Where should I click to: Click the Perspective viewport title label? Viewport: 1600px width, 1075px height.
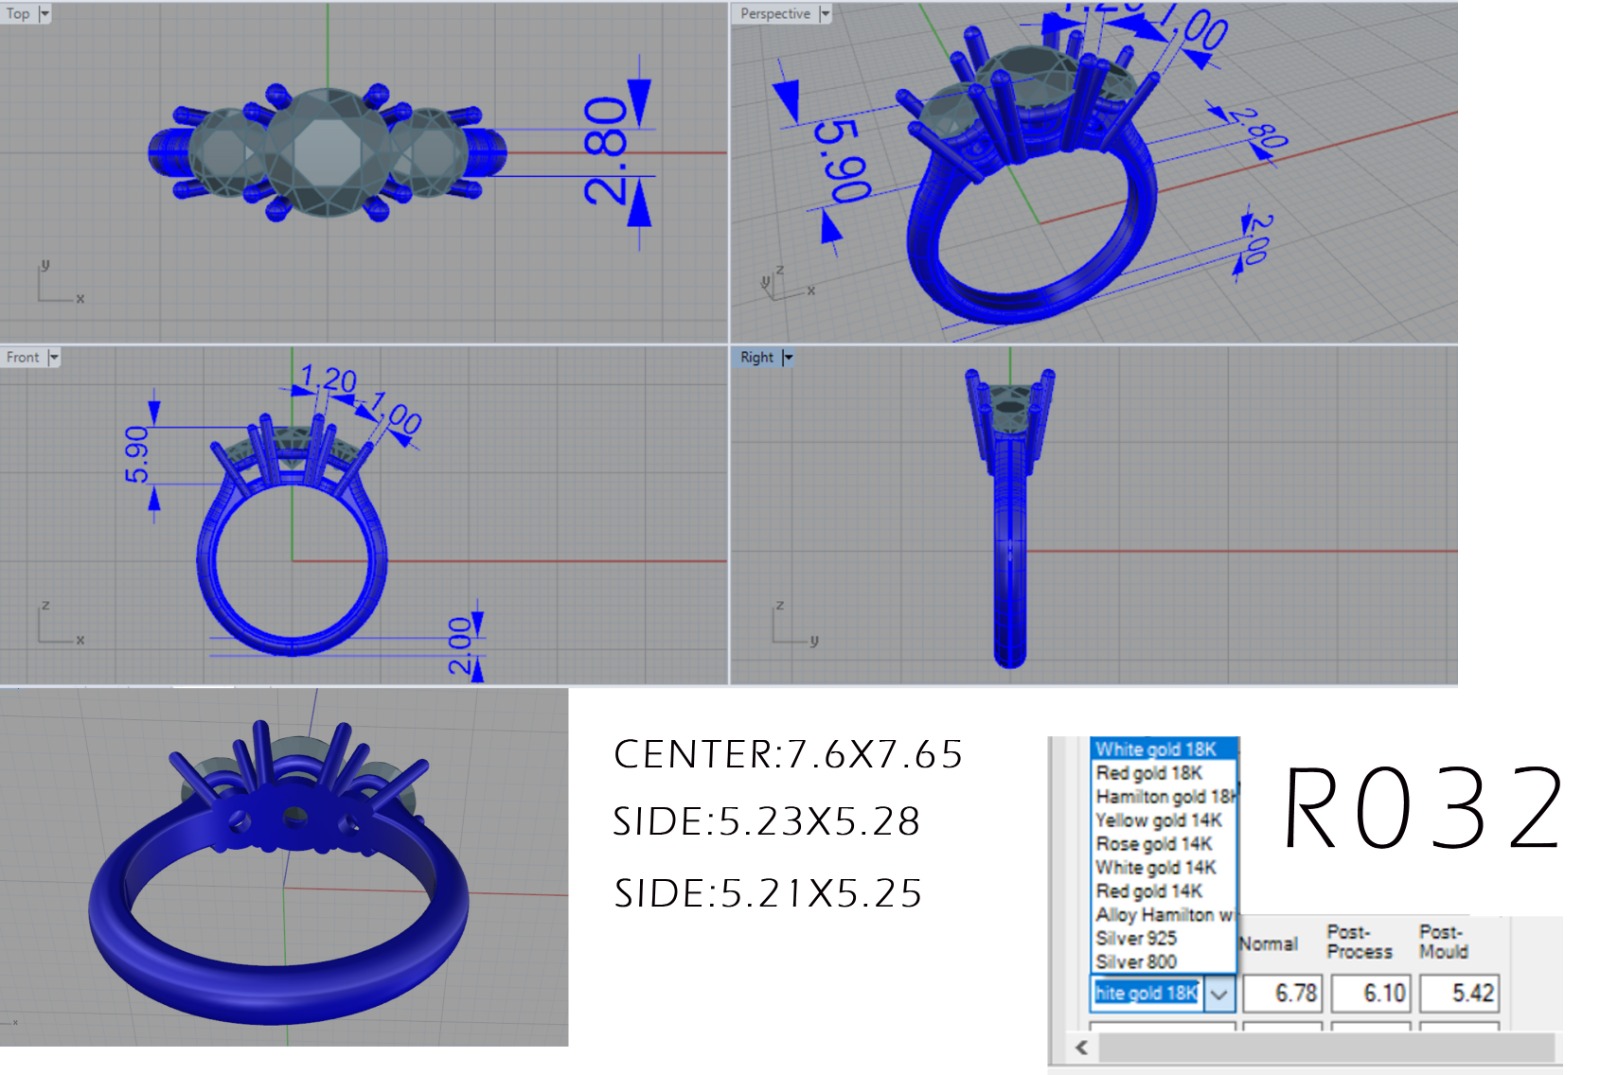775,14
